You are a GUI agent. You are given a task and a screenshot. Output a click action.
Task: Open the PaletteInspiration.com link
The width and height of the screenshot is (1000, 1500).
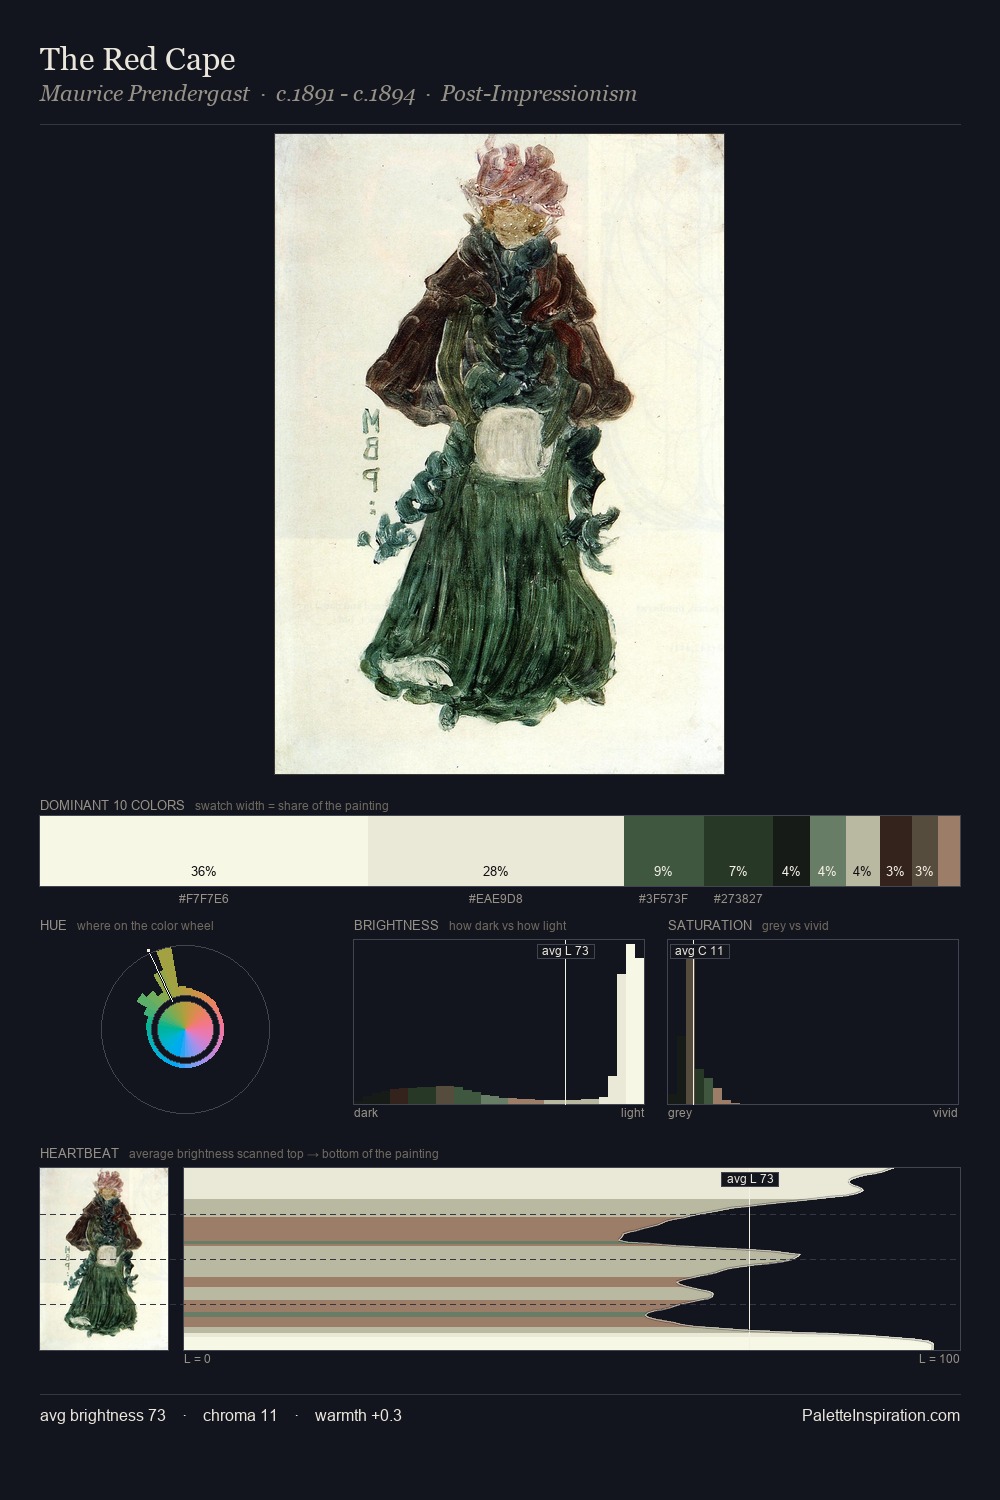click(881, 1415)
